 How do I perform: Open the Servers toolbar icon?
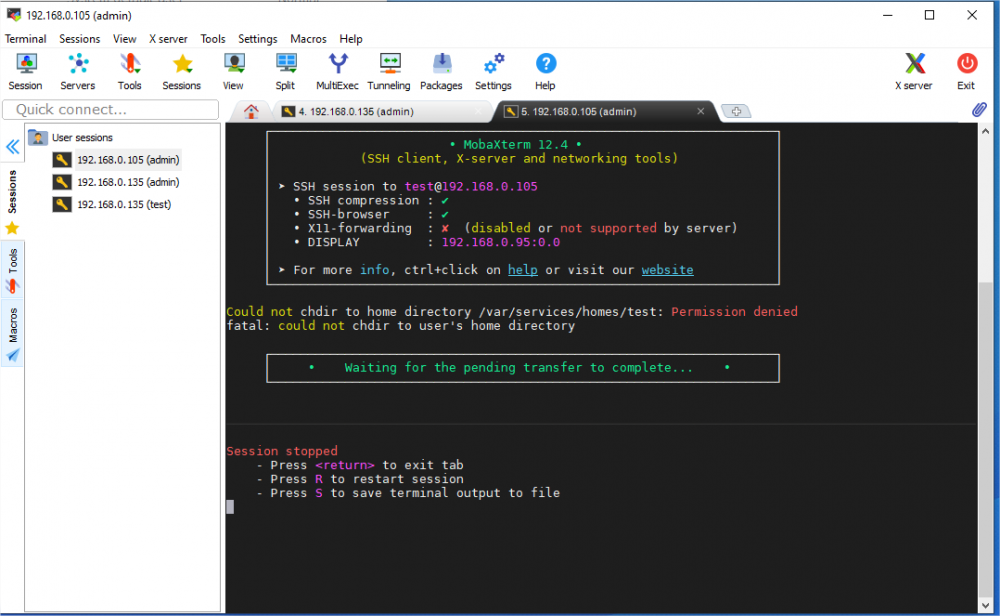tap(78, 71)
